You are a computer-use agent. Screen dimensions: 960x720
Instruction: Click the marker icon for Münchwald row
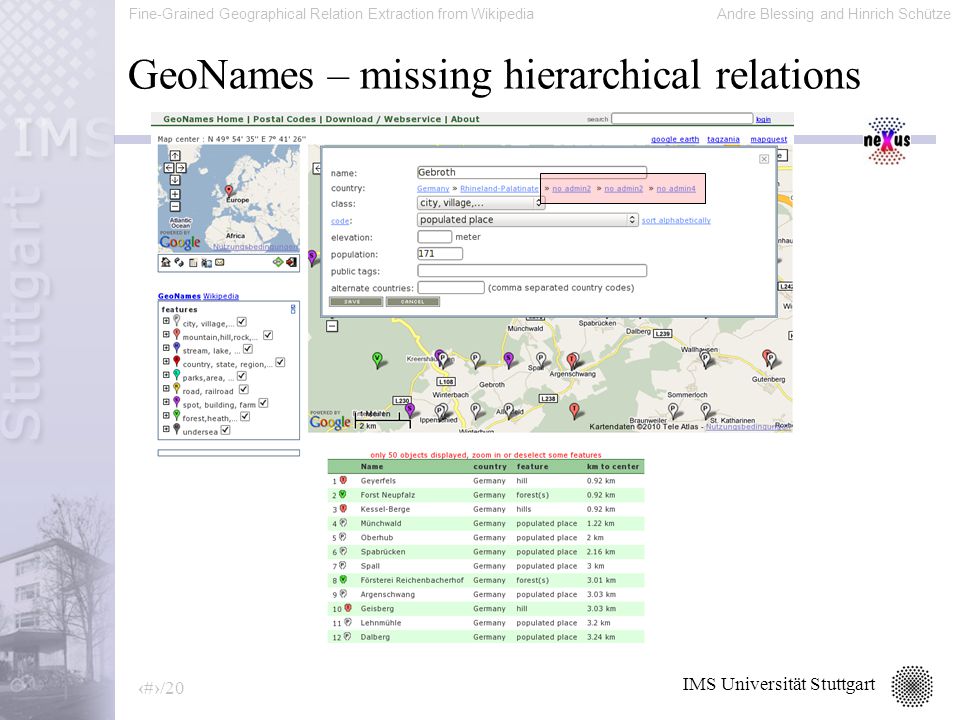tap(343, 523)
